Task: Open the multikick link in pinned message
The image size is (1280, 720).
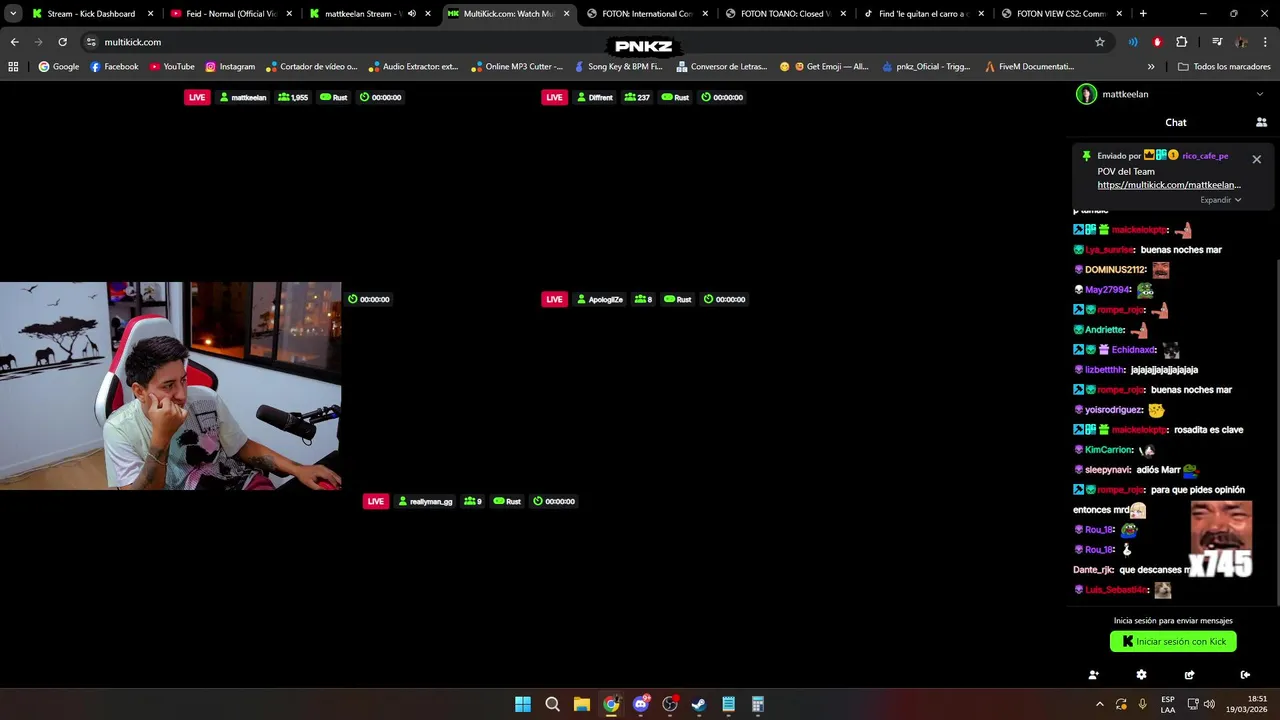Action: 1169,185
